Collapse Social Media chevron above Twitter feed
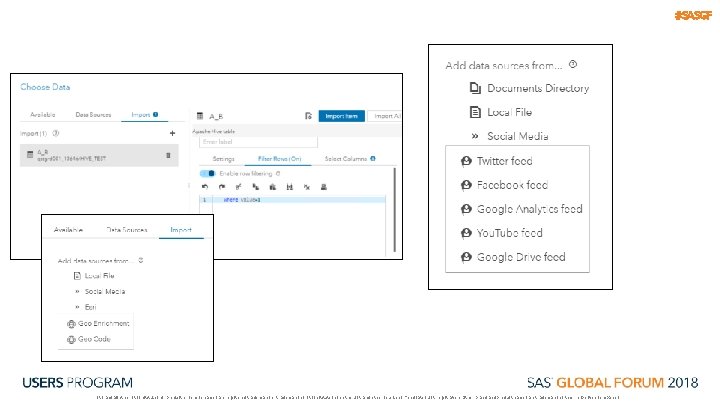 coord(475,136)
